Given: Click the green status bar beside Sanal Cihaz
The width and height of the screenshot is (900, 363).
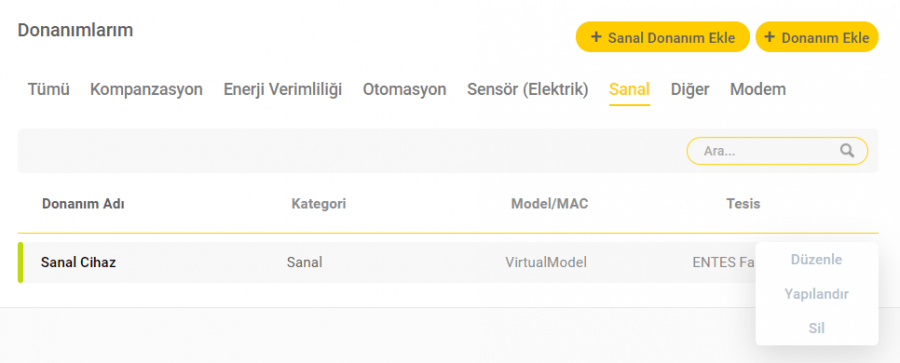Looking at the screenshot, I should pos(21,262).
